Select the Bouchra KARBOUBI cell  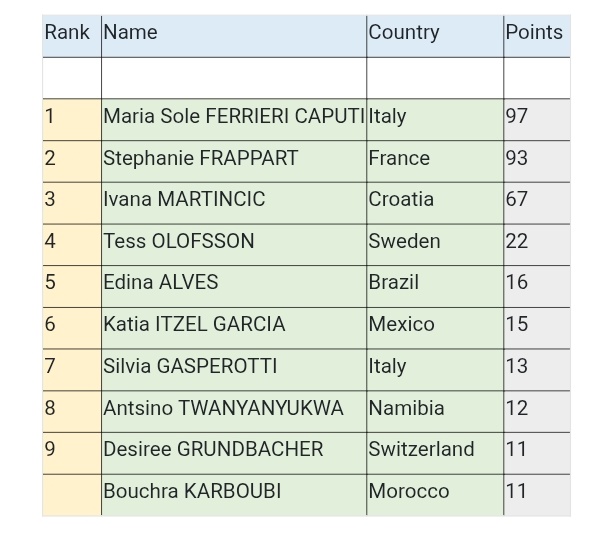click(x=234, y=495)
